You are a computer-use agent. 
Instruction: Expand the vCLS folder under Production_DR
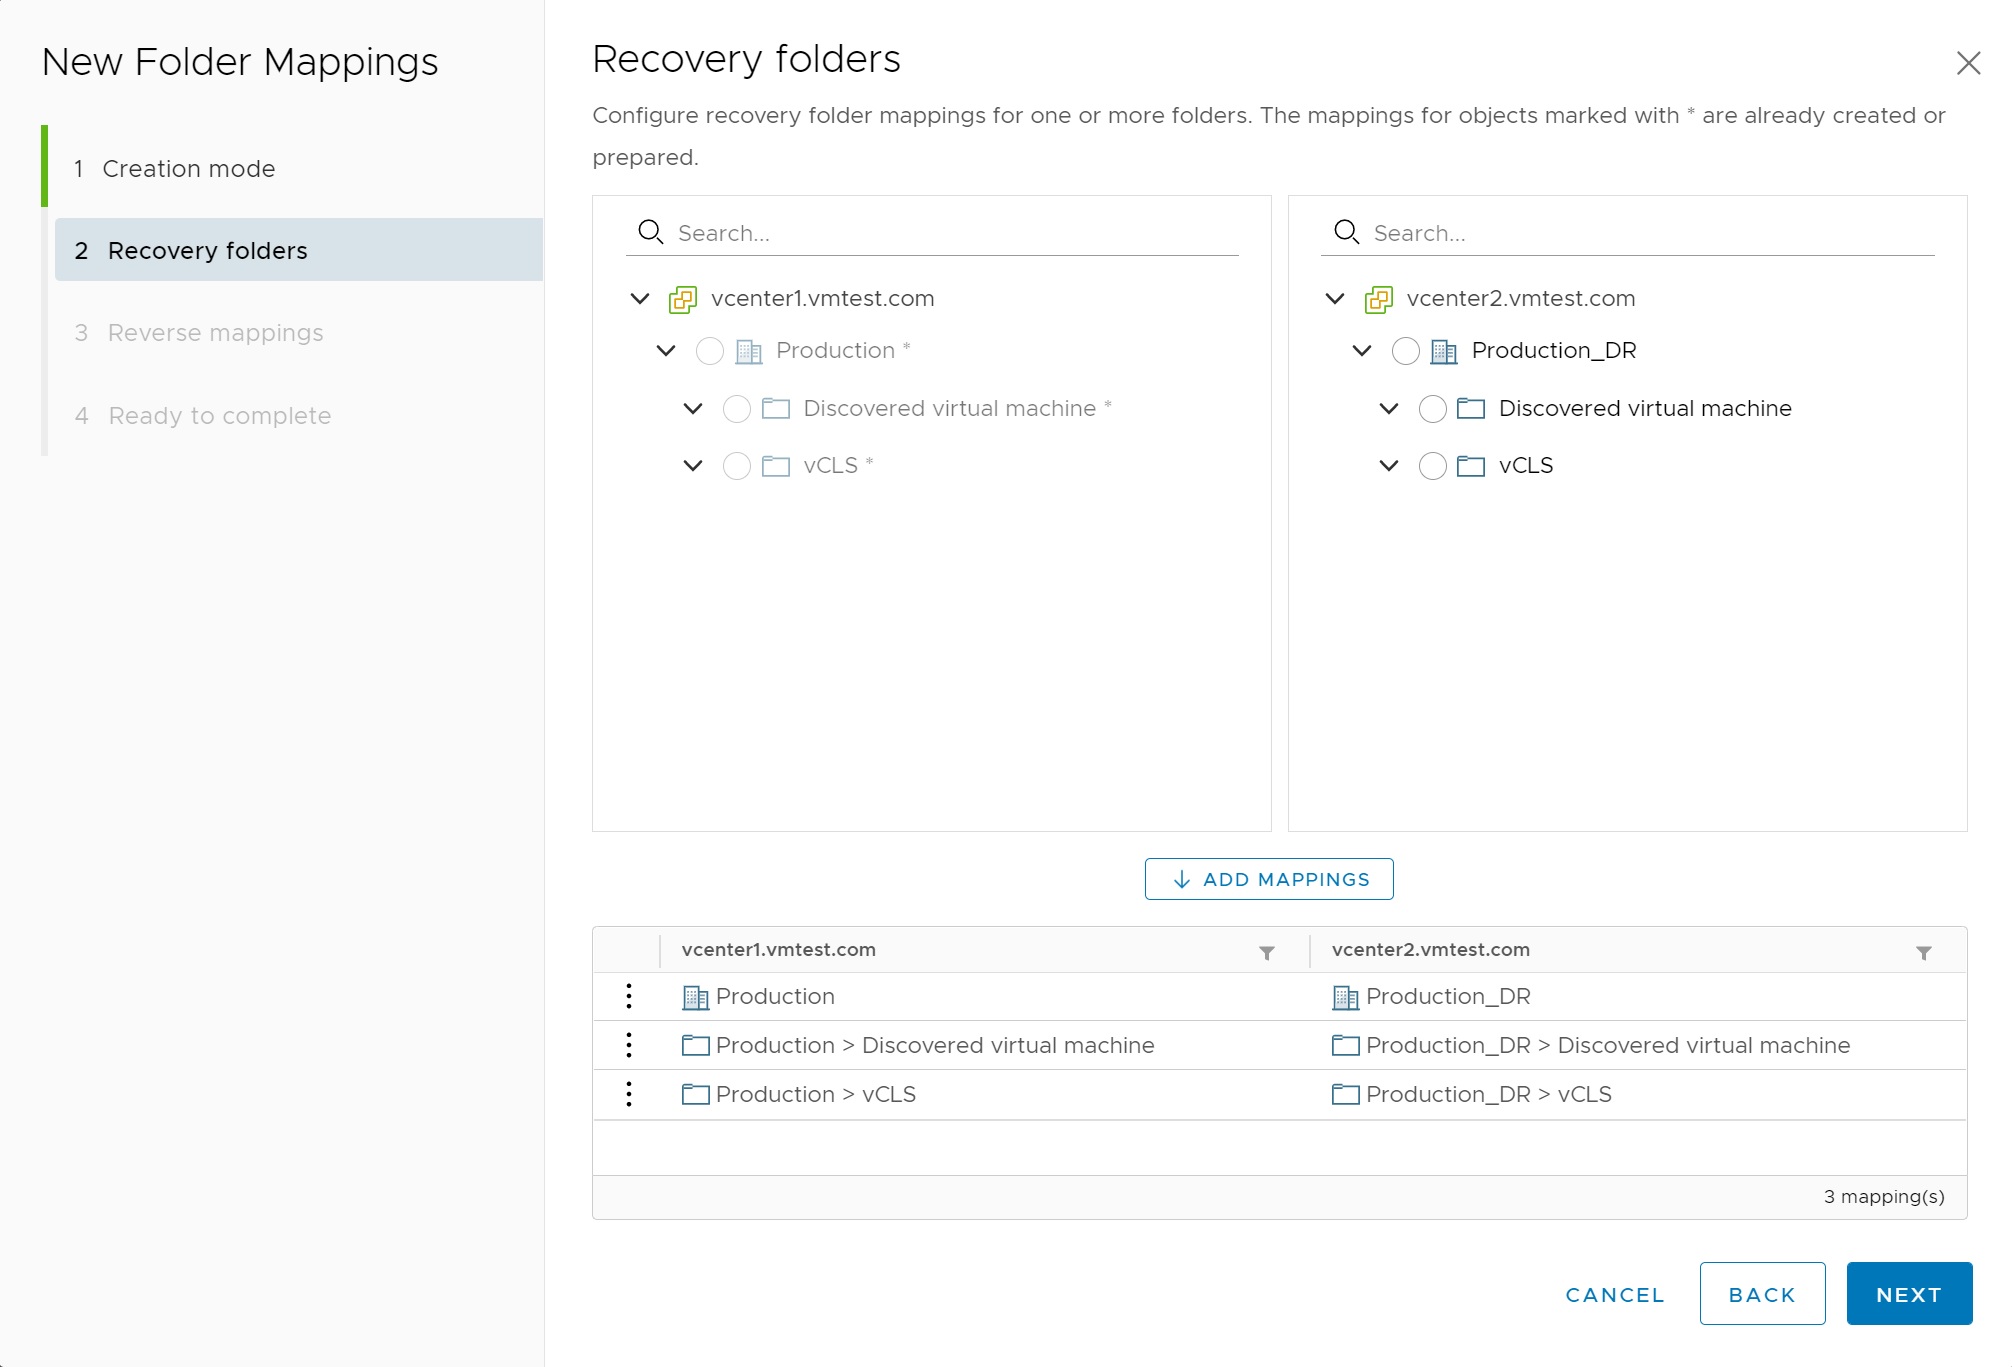[1389, 465]
